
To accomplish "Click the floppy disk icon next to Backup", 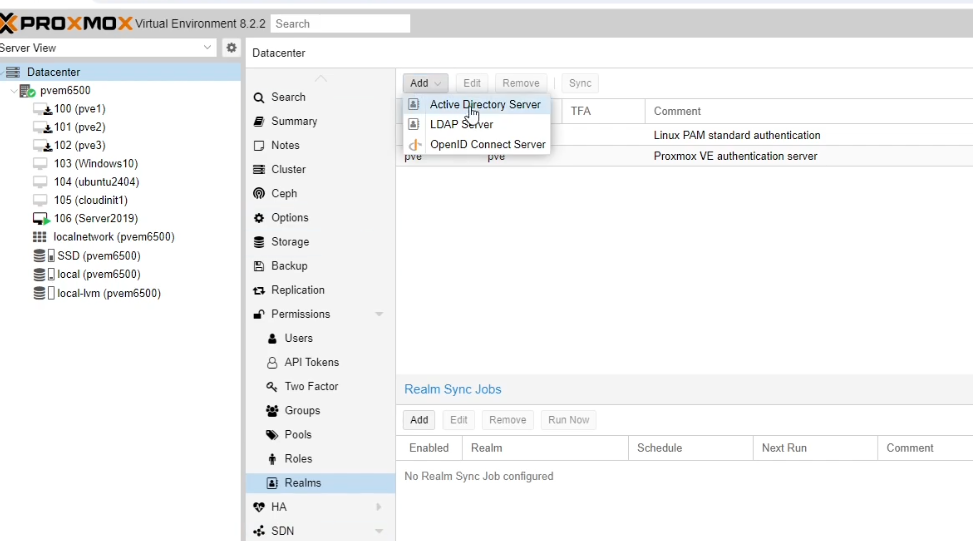I will tap(259, 266).
